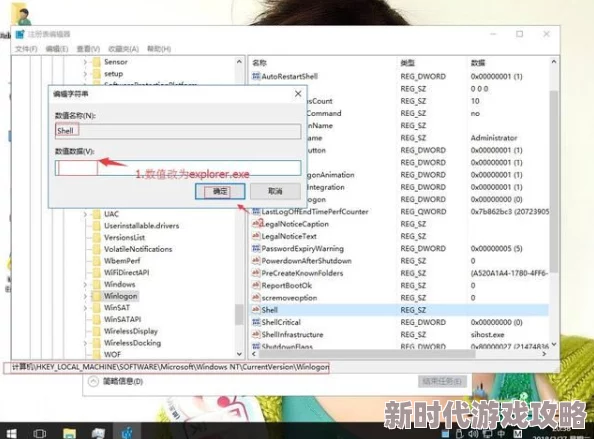Open the 查看(V) menu
The height and width of the screenshot is (439, 594).
88,49
